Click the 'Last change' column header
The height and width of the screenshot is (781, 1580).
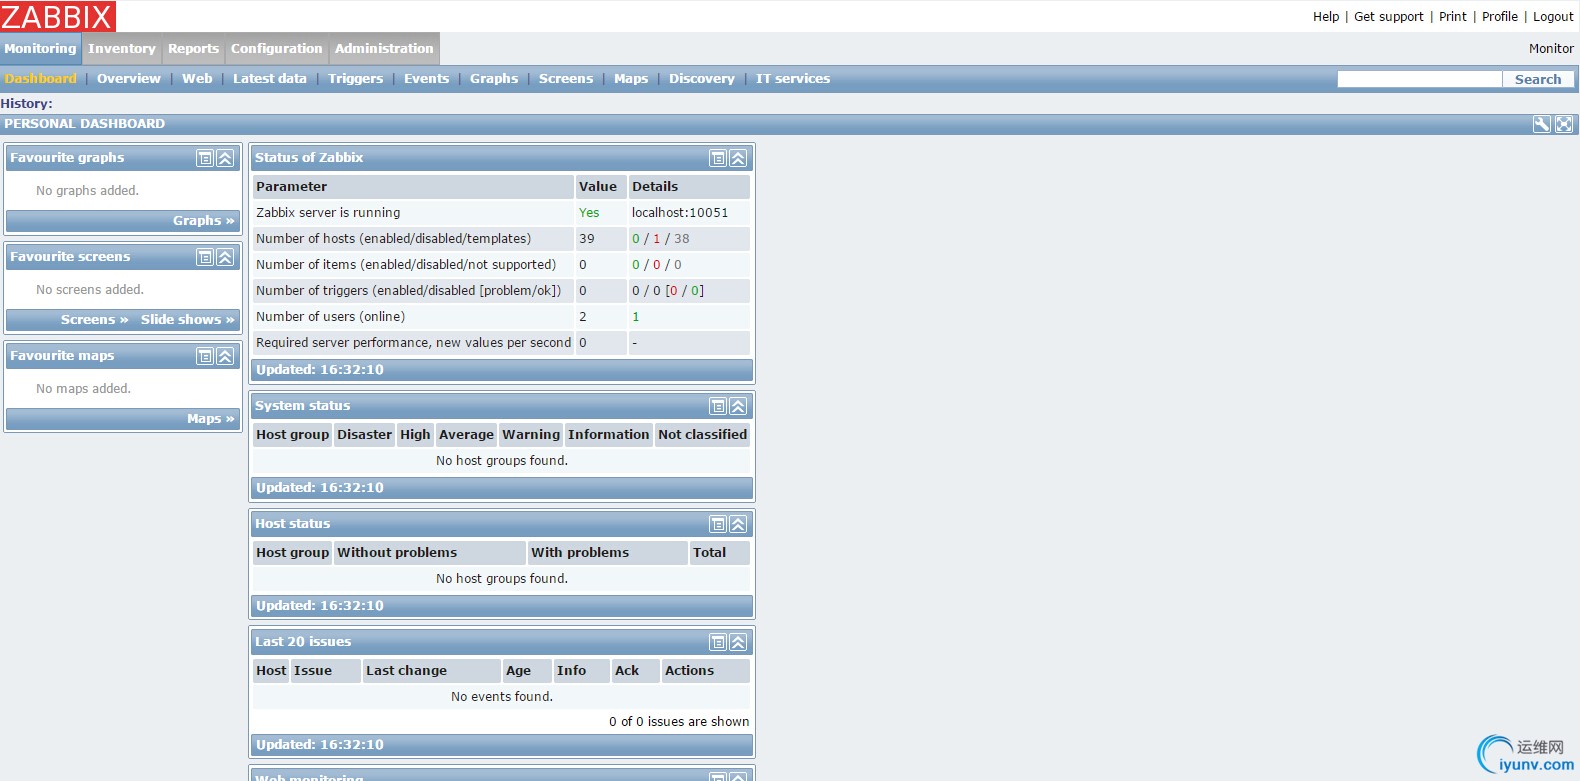[431, 671]
